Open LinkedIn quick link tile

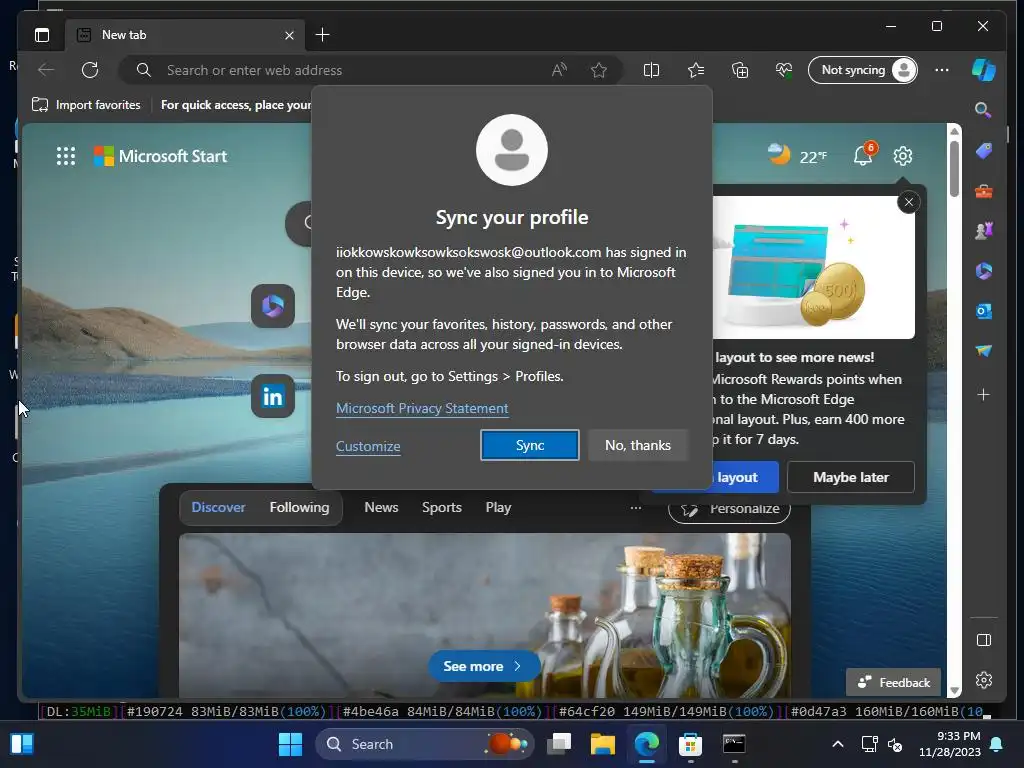pos(273,396)
